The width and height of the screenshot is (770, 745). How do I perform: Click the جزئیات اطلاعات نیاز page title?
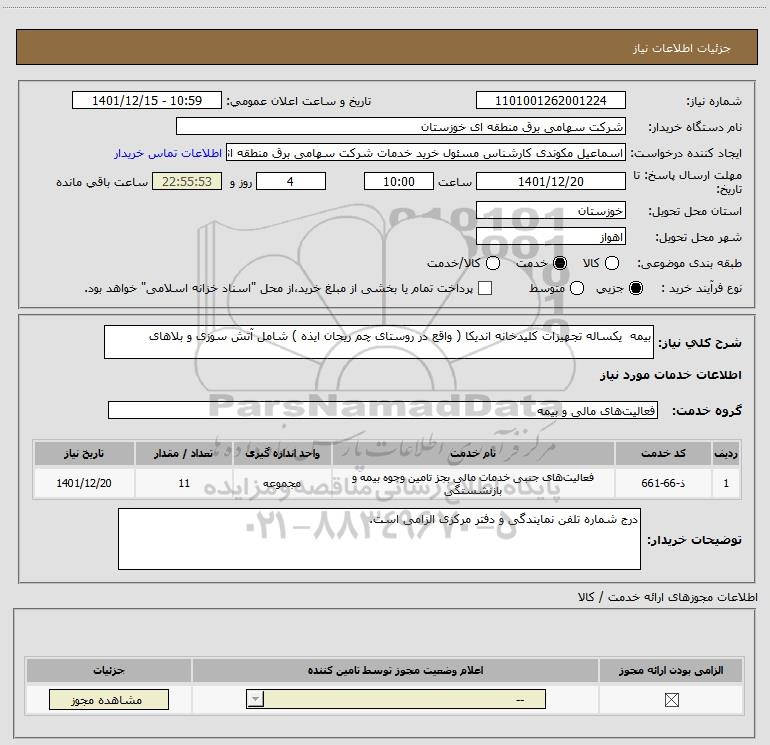click(681, 48)
